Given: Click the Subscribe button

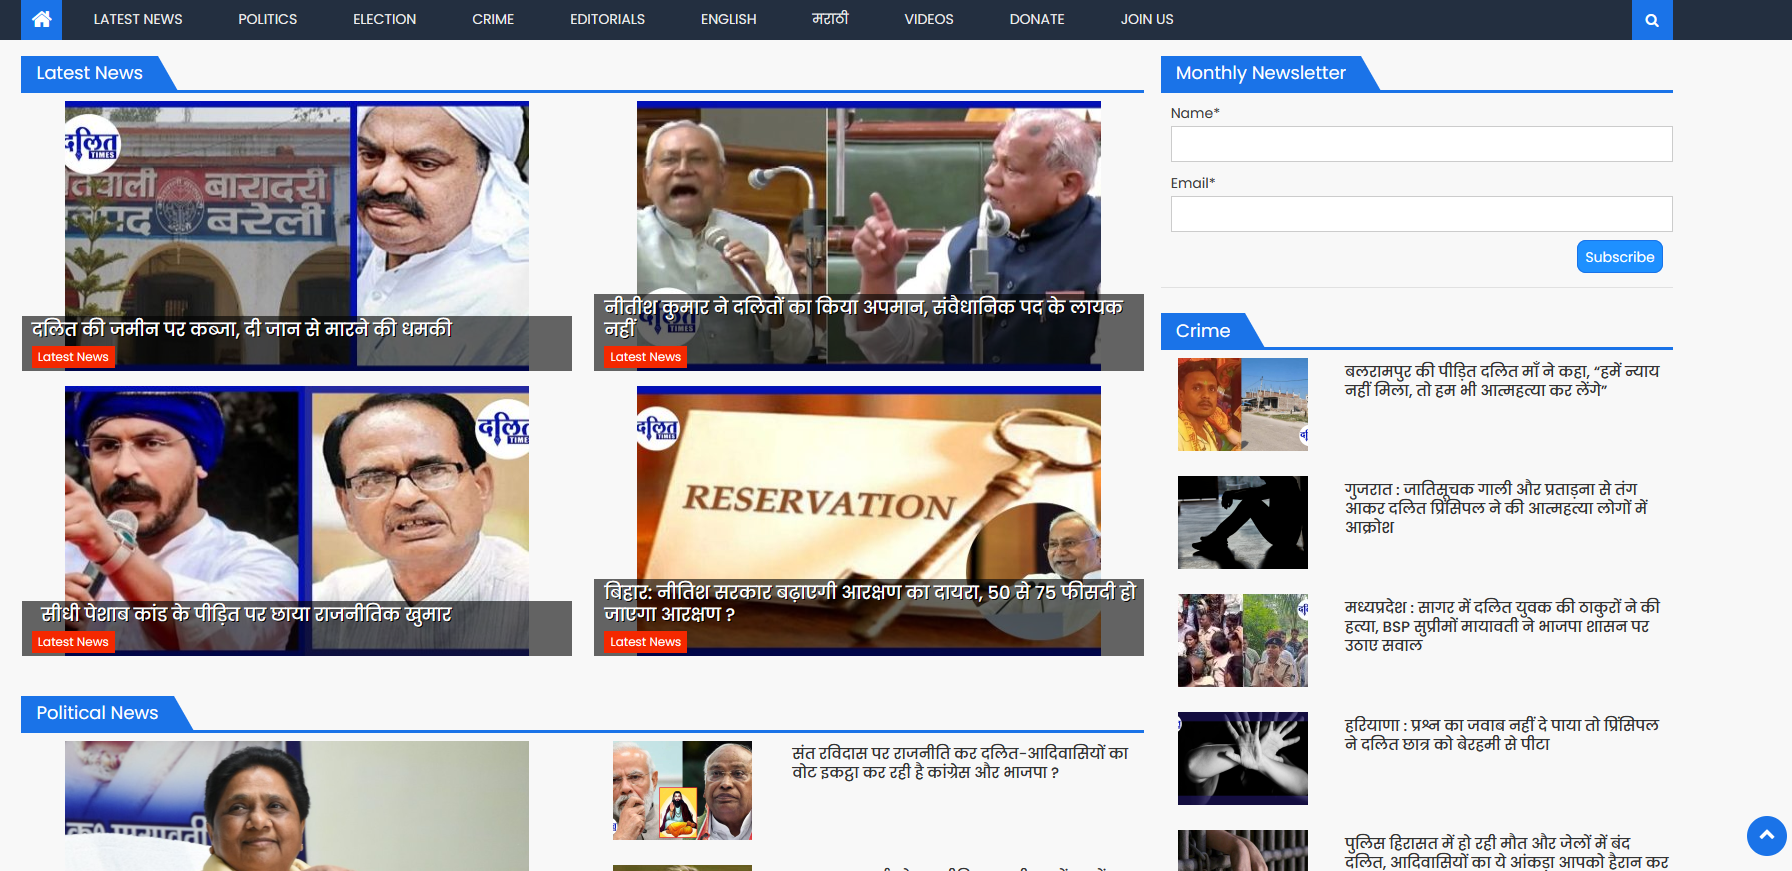Looking at the screenshot, I should point(1619,257).
